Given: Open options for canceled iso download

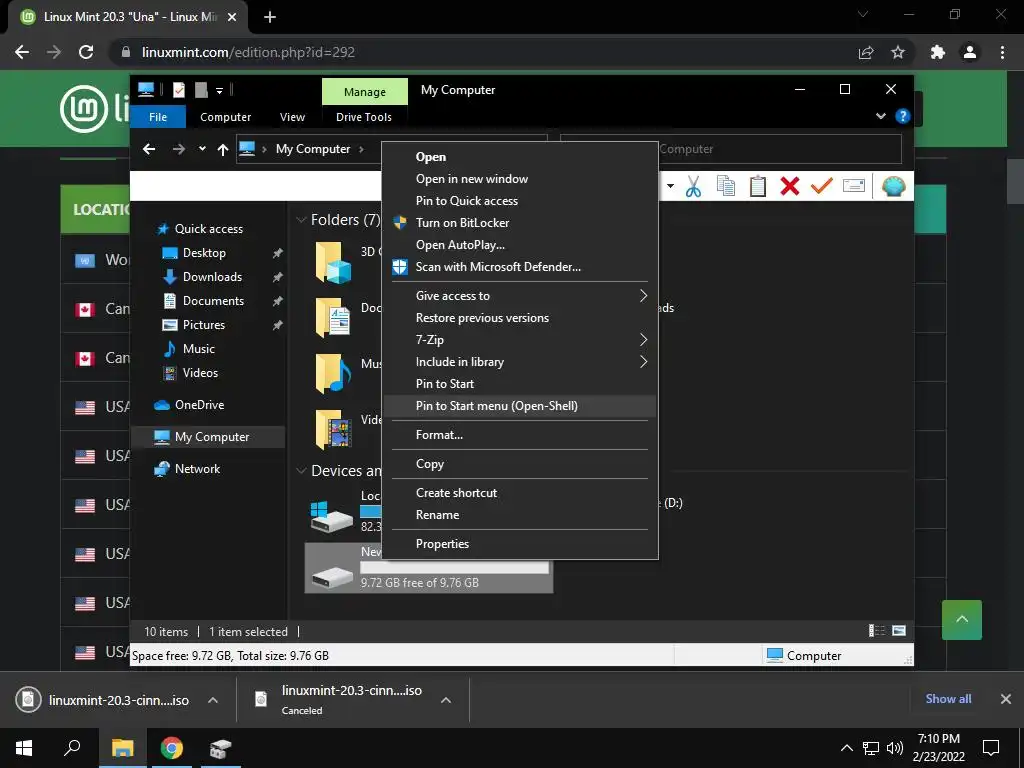Looking at the screenshot, I should [x=446, y=700].
